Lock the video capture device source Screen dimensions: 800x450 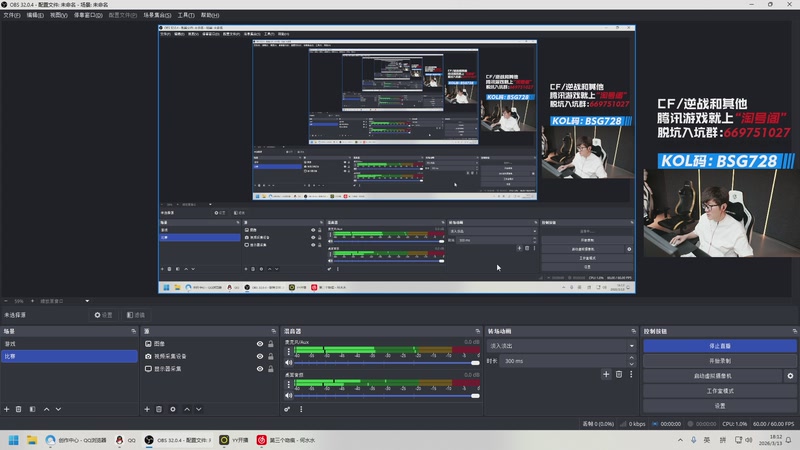click(271, 356)
